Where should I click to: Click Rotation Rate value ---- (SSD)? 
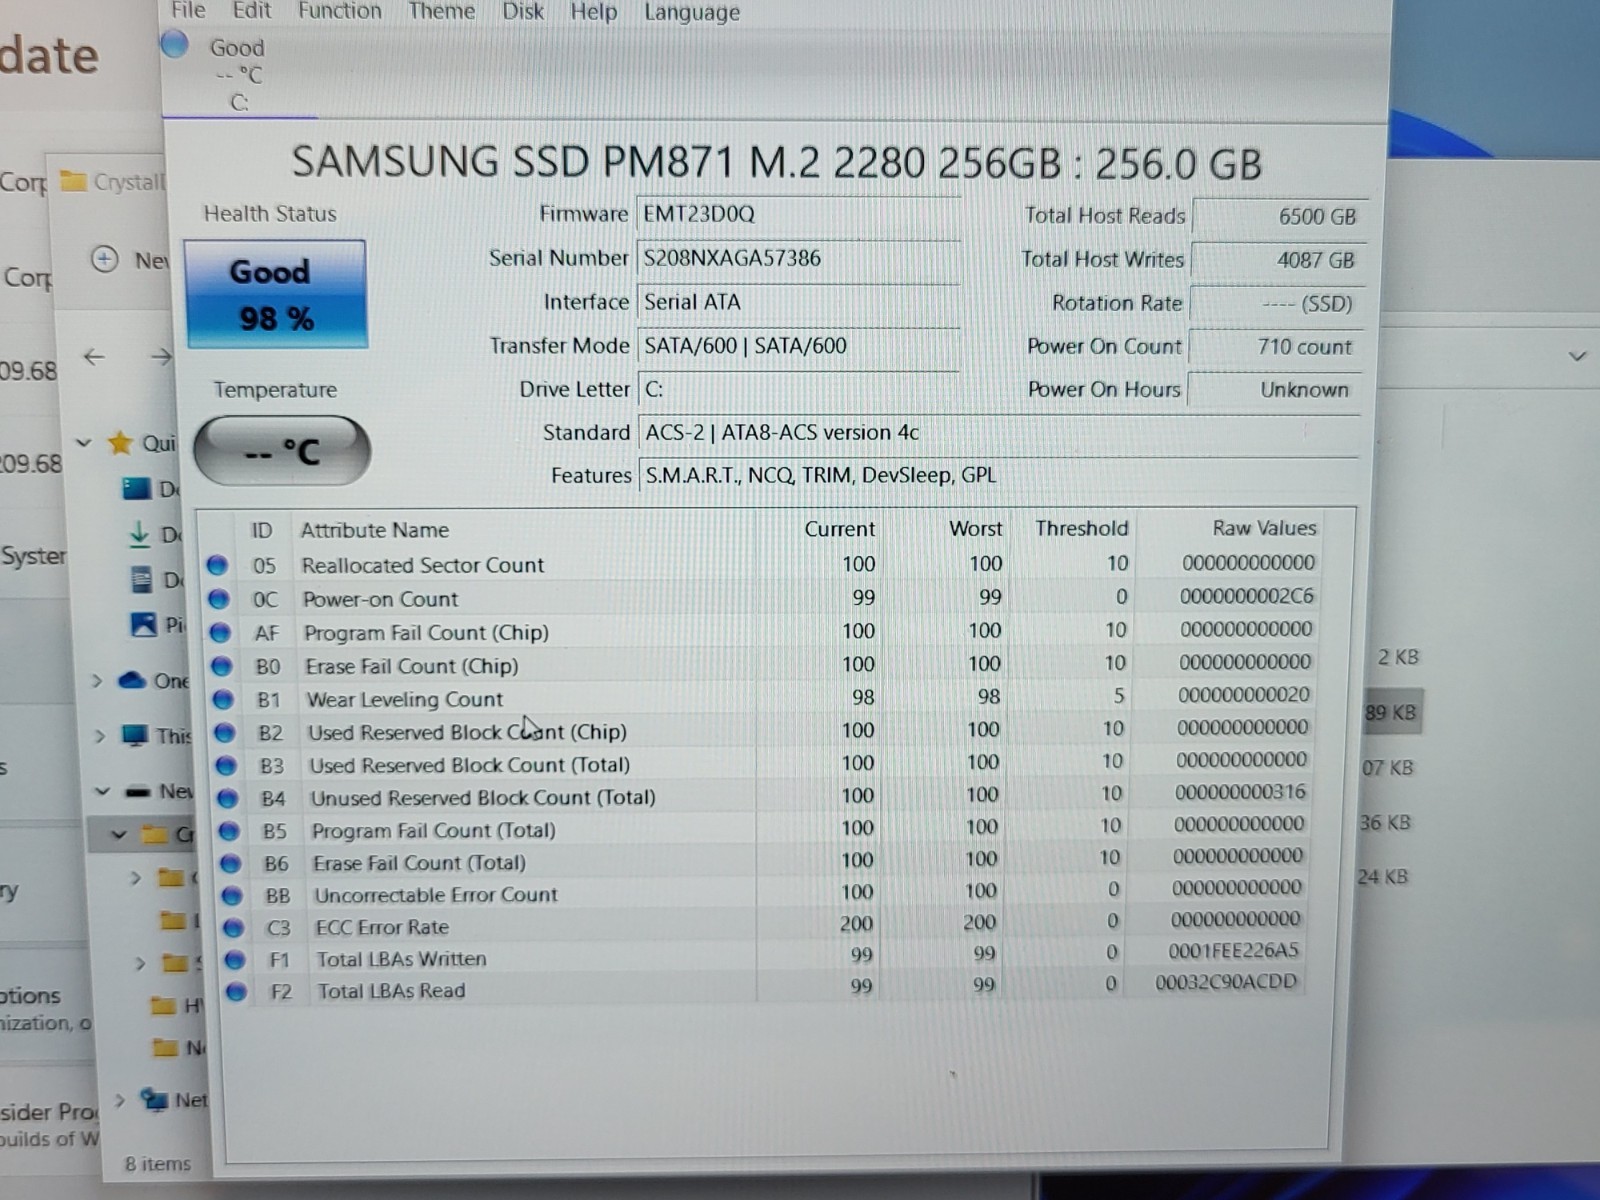tap(1277, 304)
